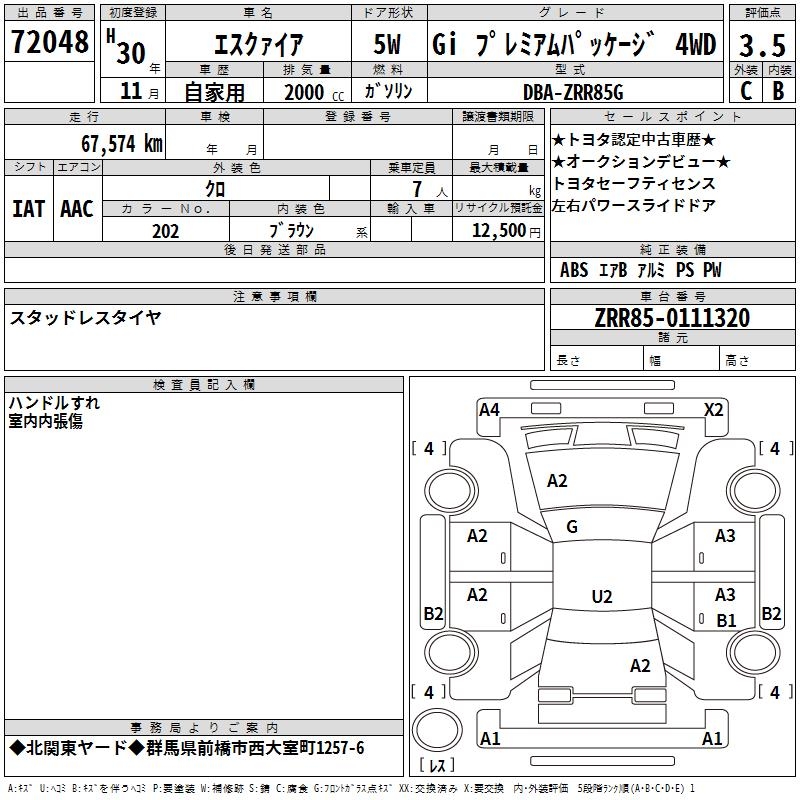The image size is (800, 800).
Task: Select note スタッドレスタイヤ
Action: (85, 318)
